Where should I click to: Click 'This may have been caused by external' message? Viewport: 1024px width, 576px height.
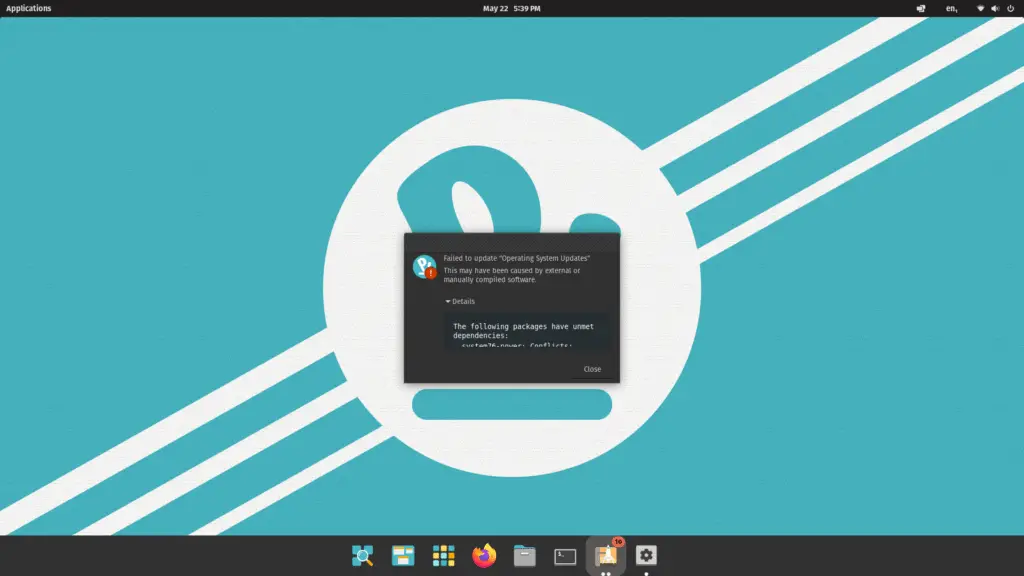(511, 275)
